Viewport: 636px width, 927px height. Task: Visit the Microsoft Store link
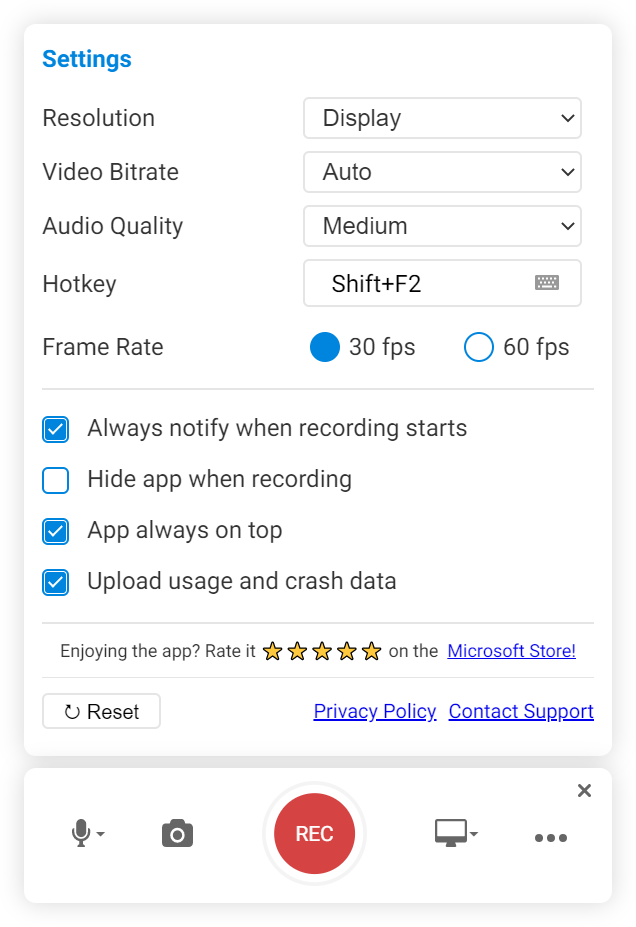[511, 650]
